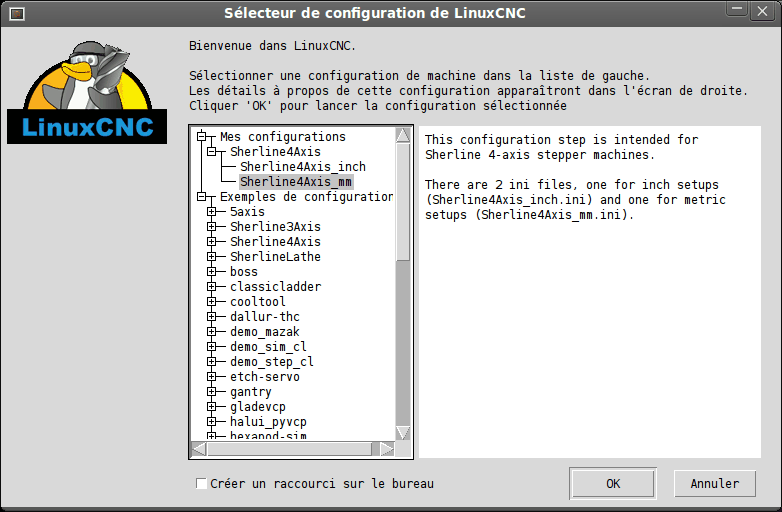Select the etch-servo tree entry
This screenshot has width=782, height=512.
[265, 376]
